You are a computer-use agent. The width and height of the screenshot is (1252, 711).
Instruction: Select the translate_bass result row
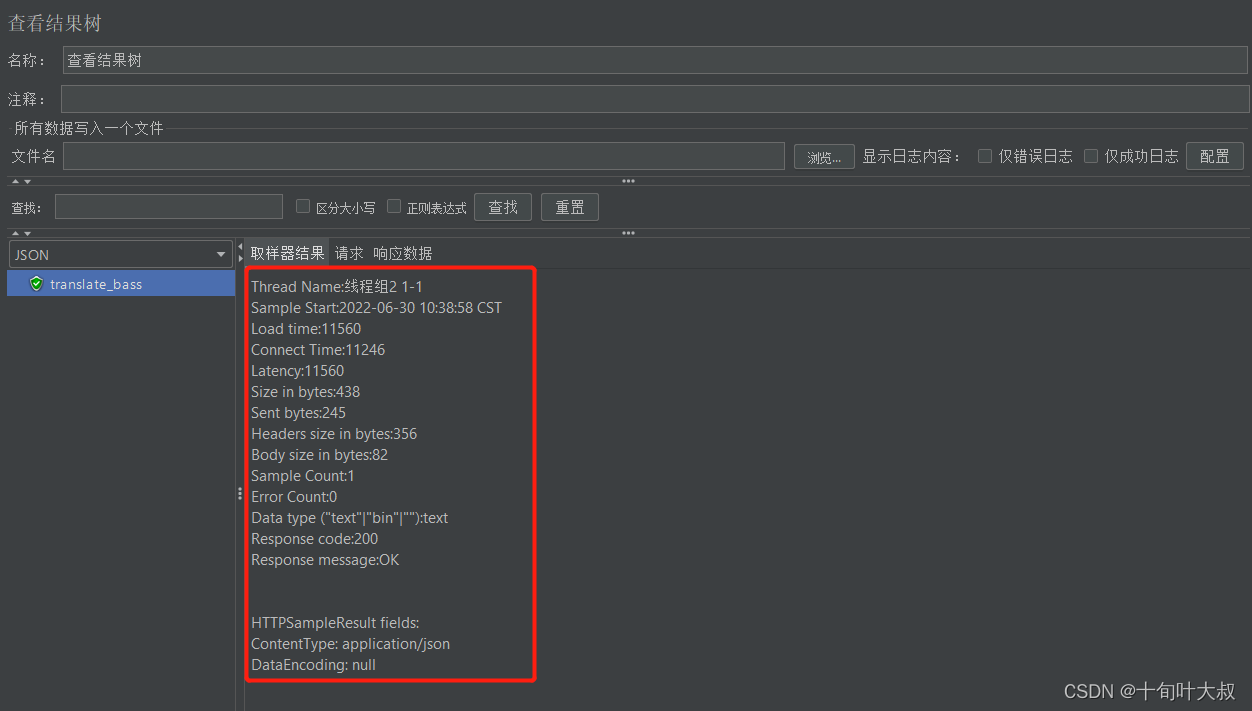pyautogui.click(x=121, y=284)
